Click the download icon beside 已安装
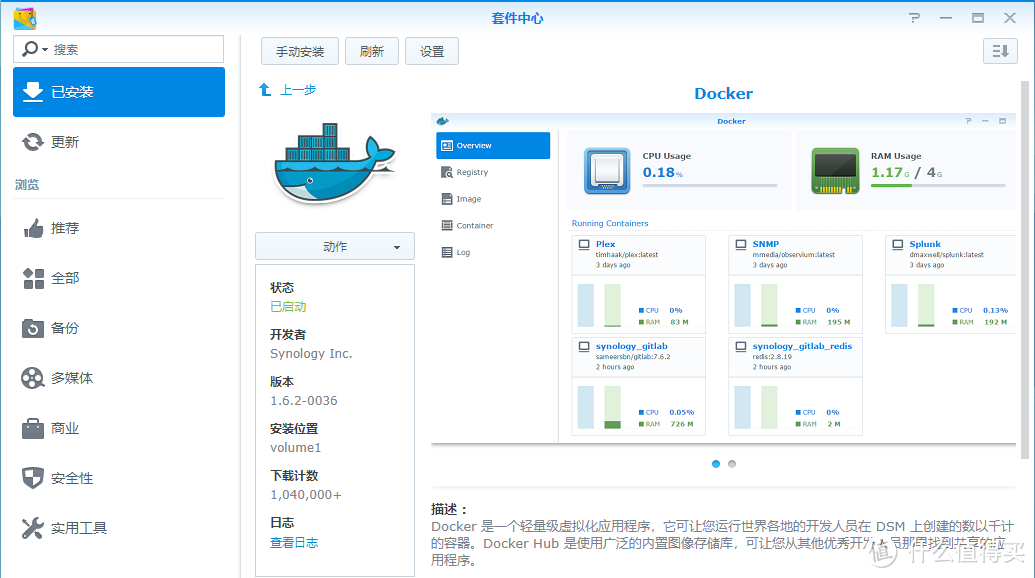Viewport: 1035px width, 578px height. [x=32, y=92]
